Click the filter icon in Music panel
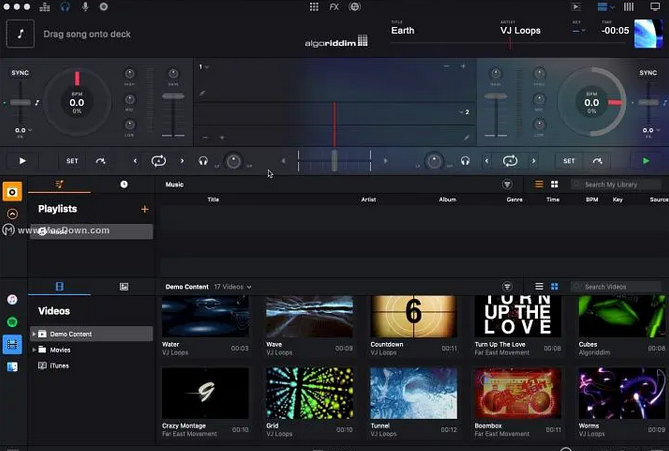 click(x=507, y=185)
